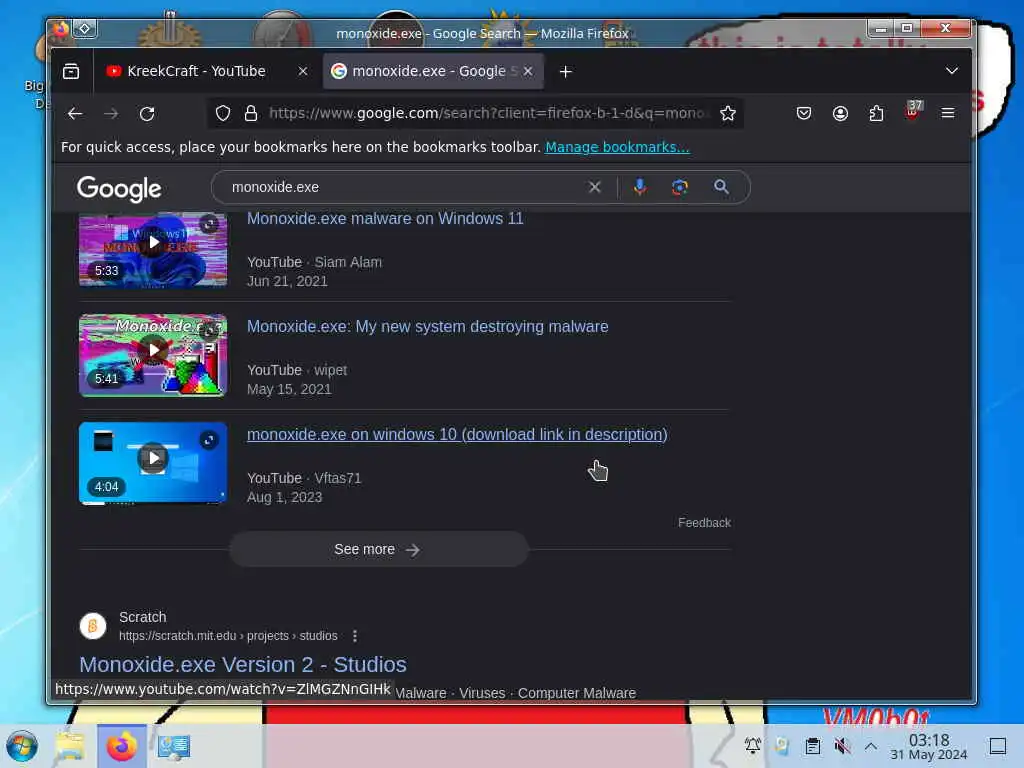Open the Save to Pocket icon
The image size is (1024, 768).
pyautogui.click(x=803, y=114)
